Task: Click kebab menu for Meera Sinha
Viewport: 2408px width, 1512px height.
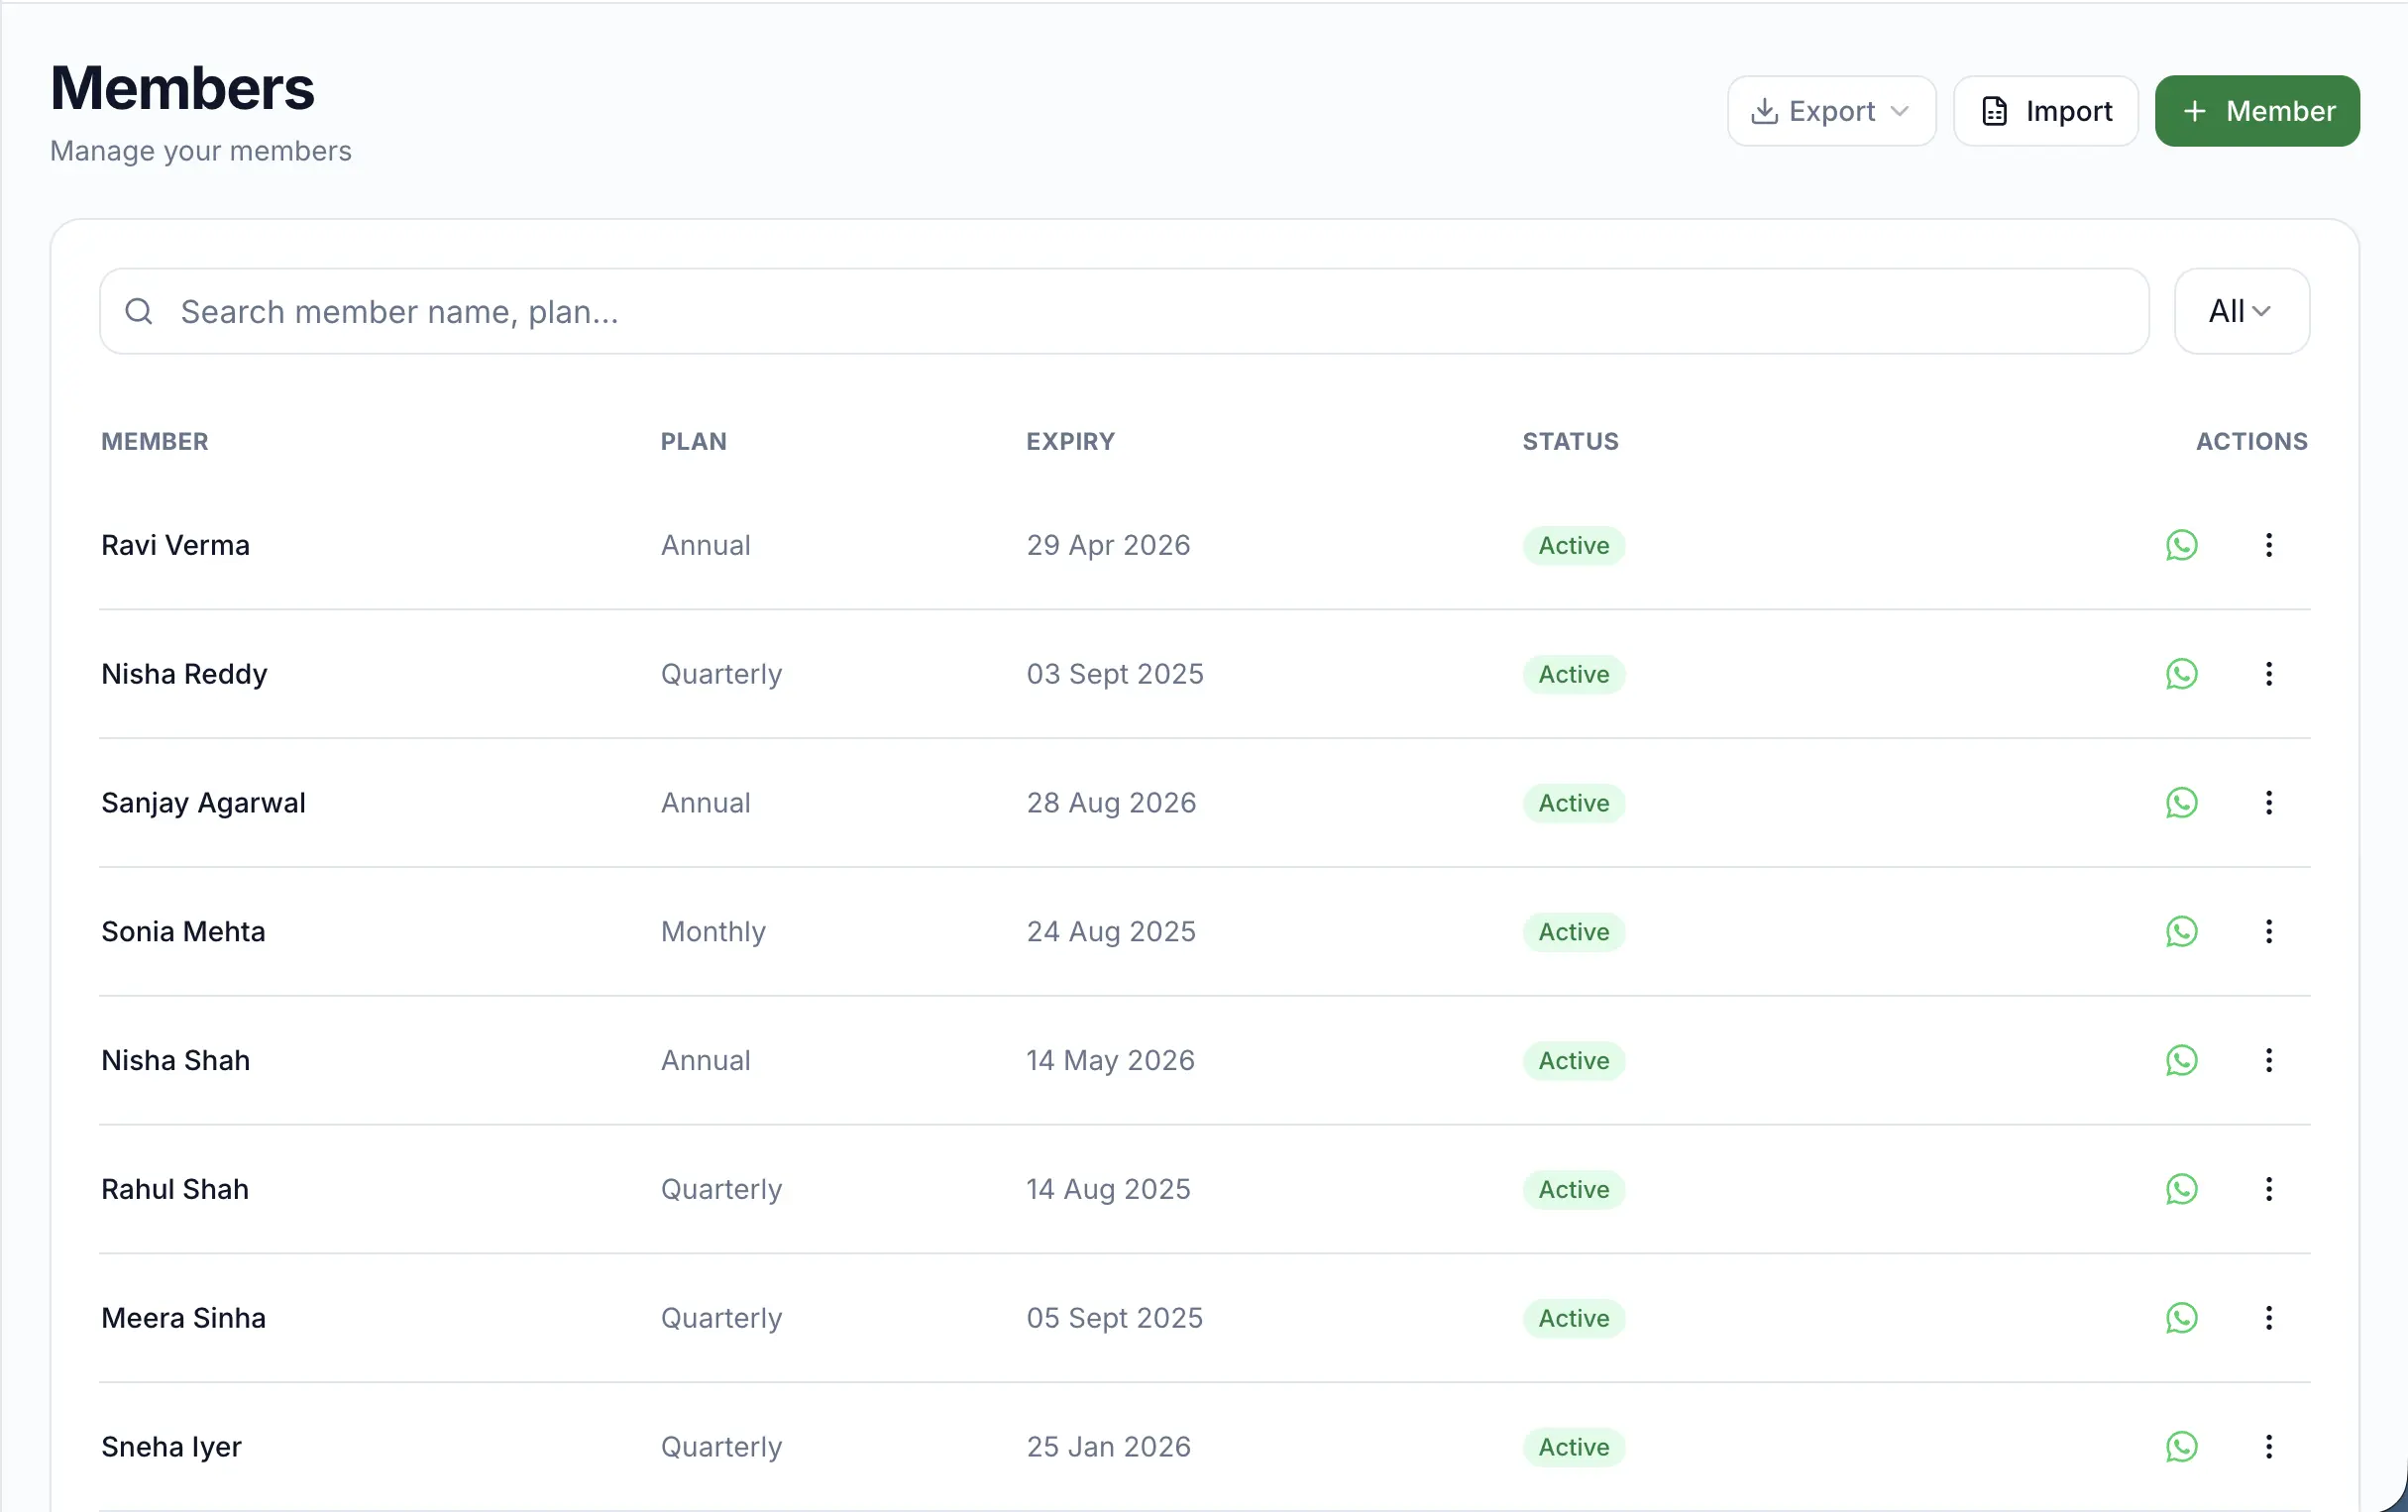Action: (2268, 1318)
